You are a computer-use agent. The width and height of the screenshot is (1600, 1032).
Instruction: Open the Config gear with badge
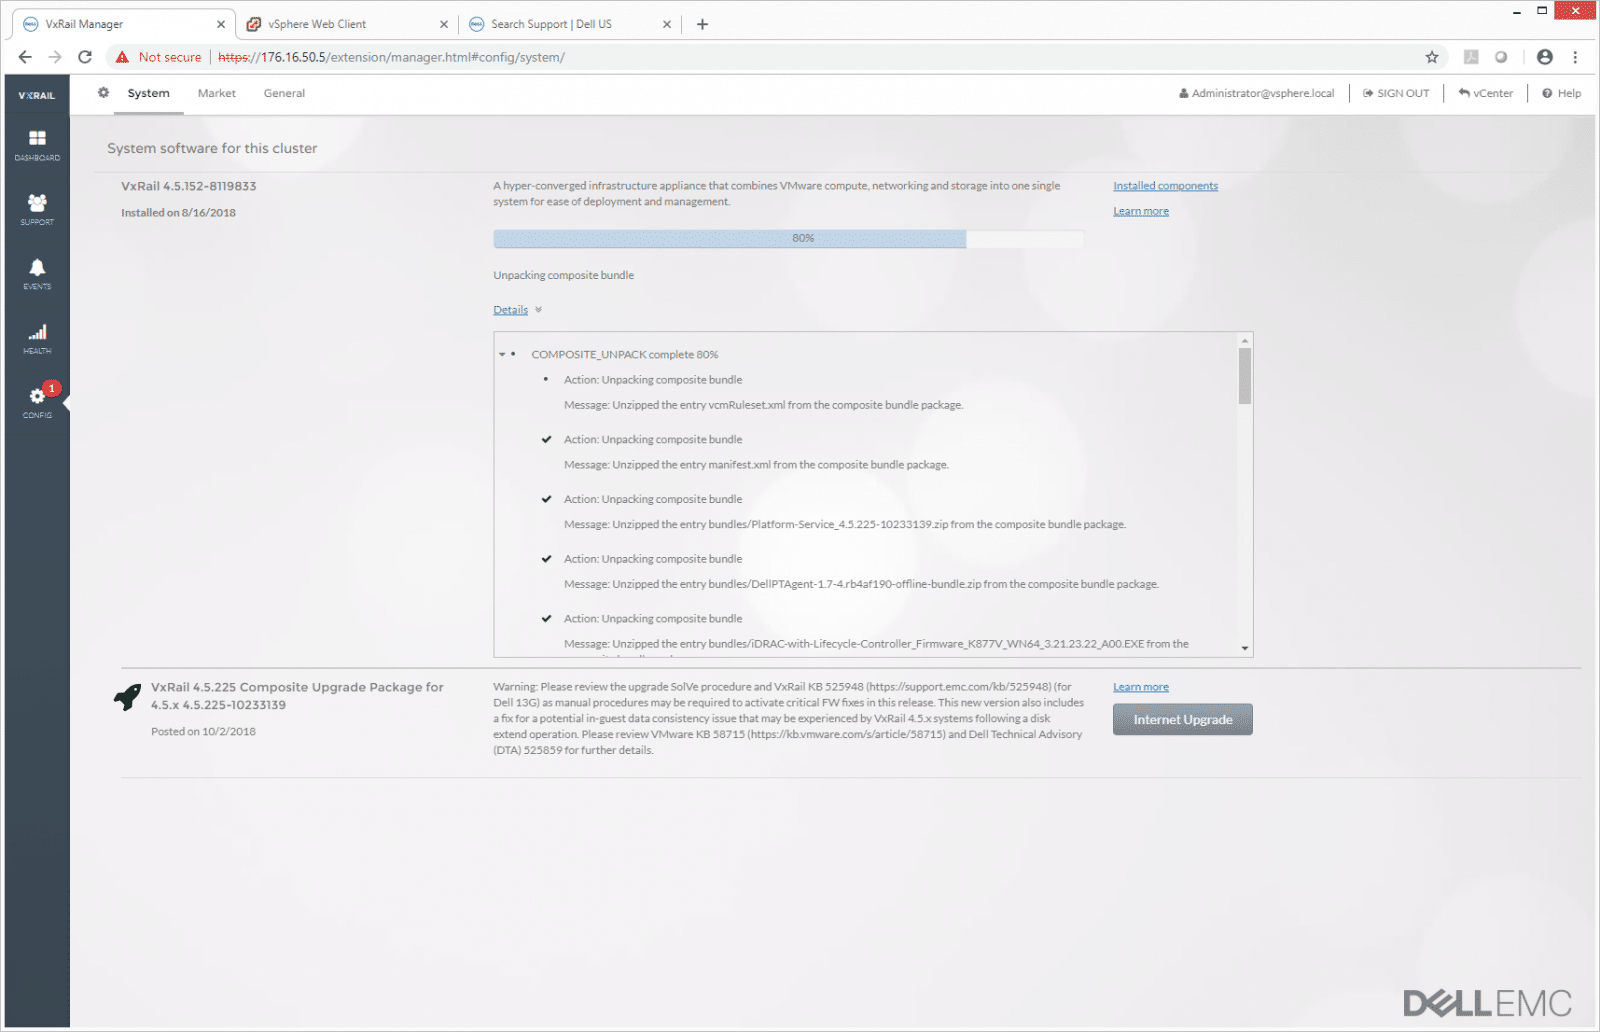coord(37,402)
